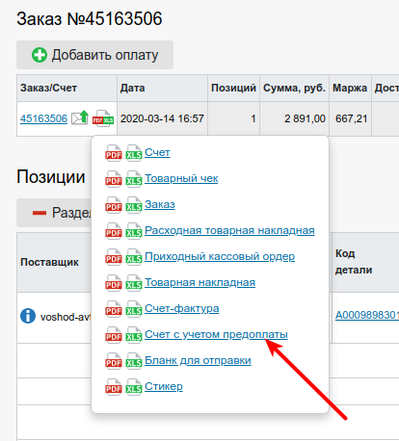
Task: Select the margin value 667,21
Action: [x=351, y=118]
